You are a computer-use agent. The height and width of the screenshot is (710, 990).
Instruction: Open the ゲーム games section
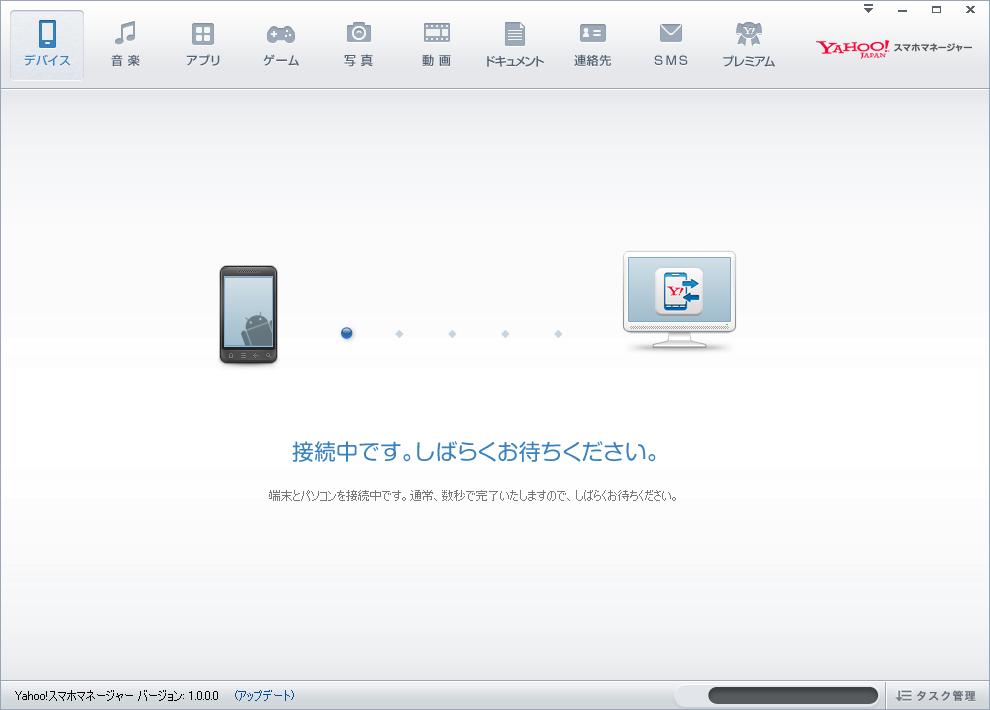point(281,45)
